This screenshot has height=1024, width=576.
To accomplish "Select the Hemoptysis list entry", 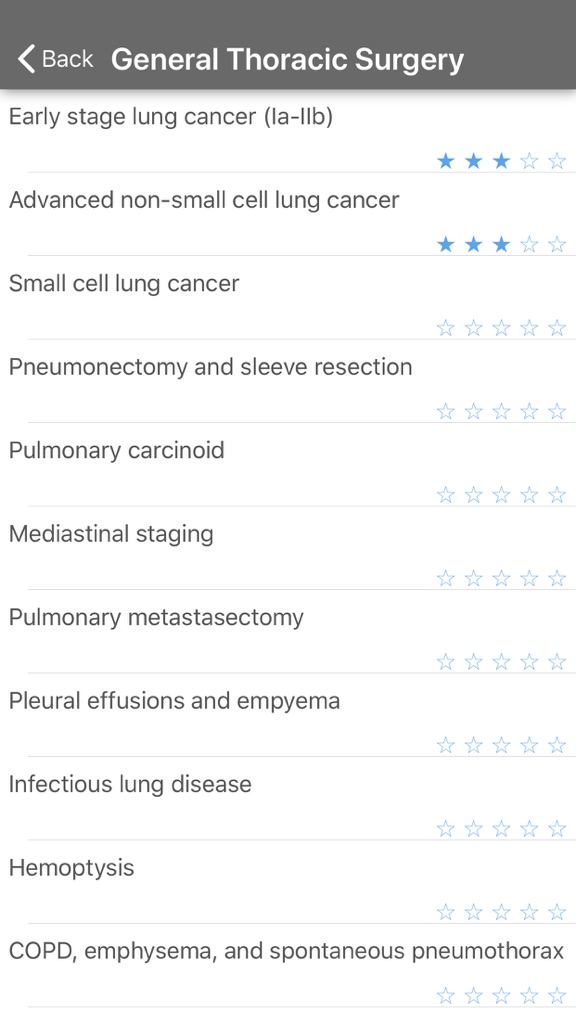I will point(288,882).
